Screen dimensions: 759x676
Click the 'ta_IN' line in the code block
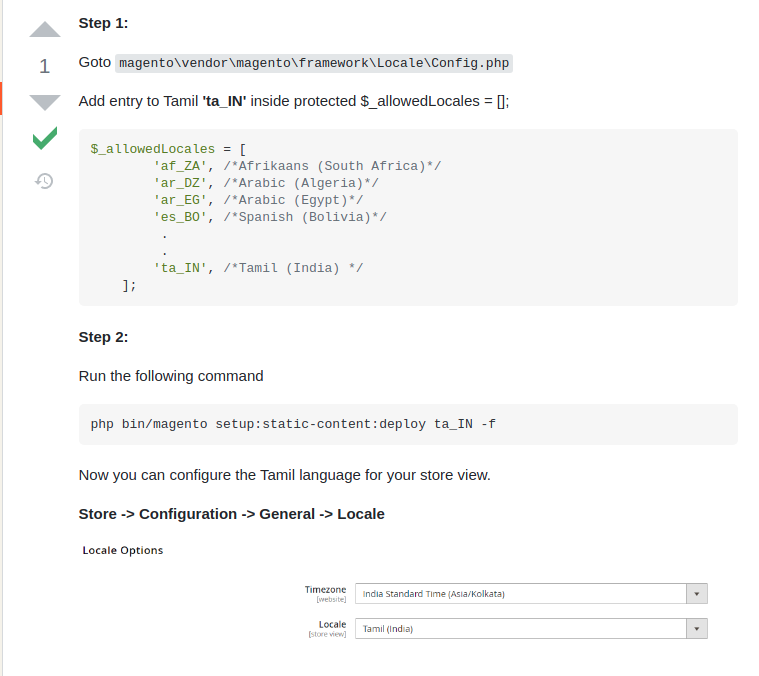[x=257, y=268]
